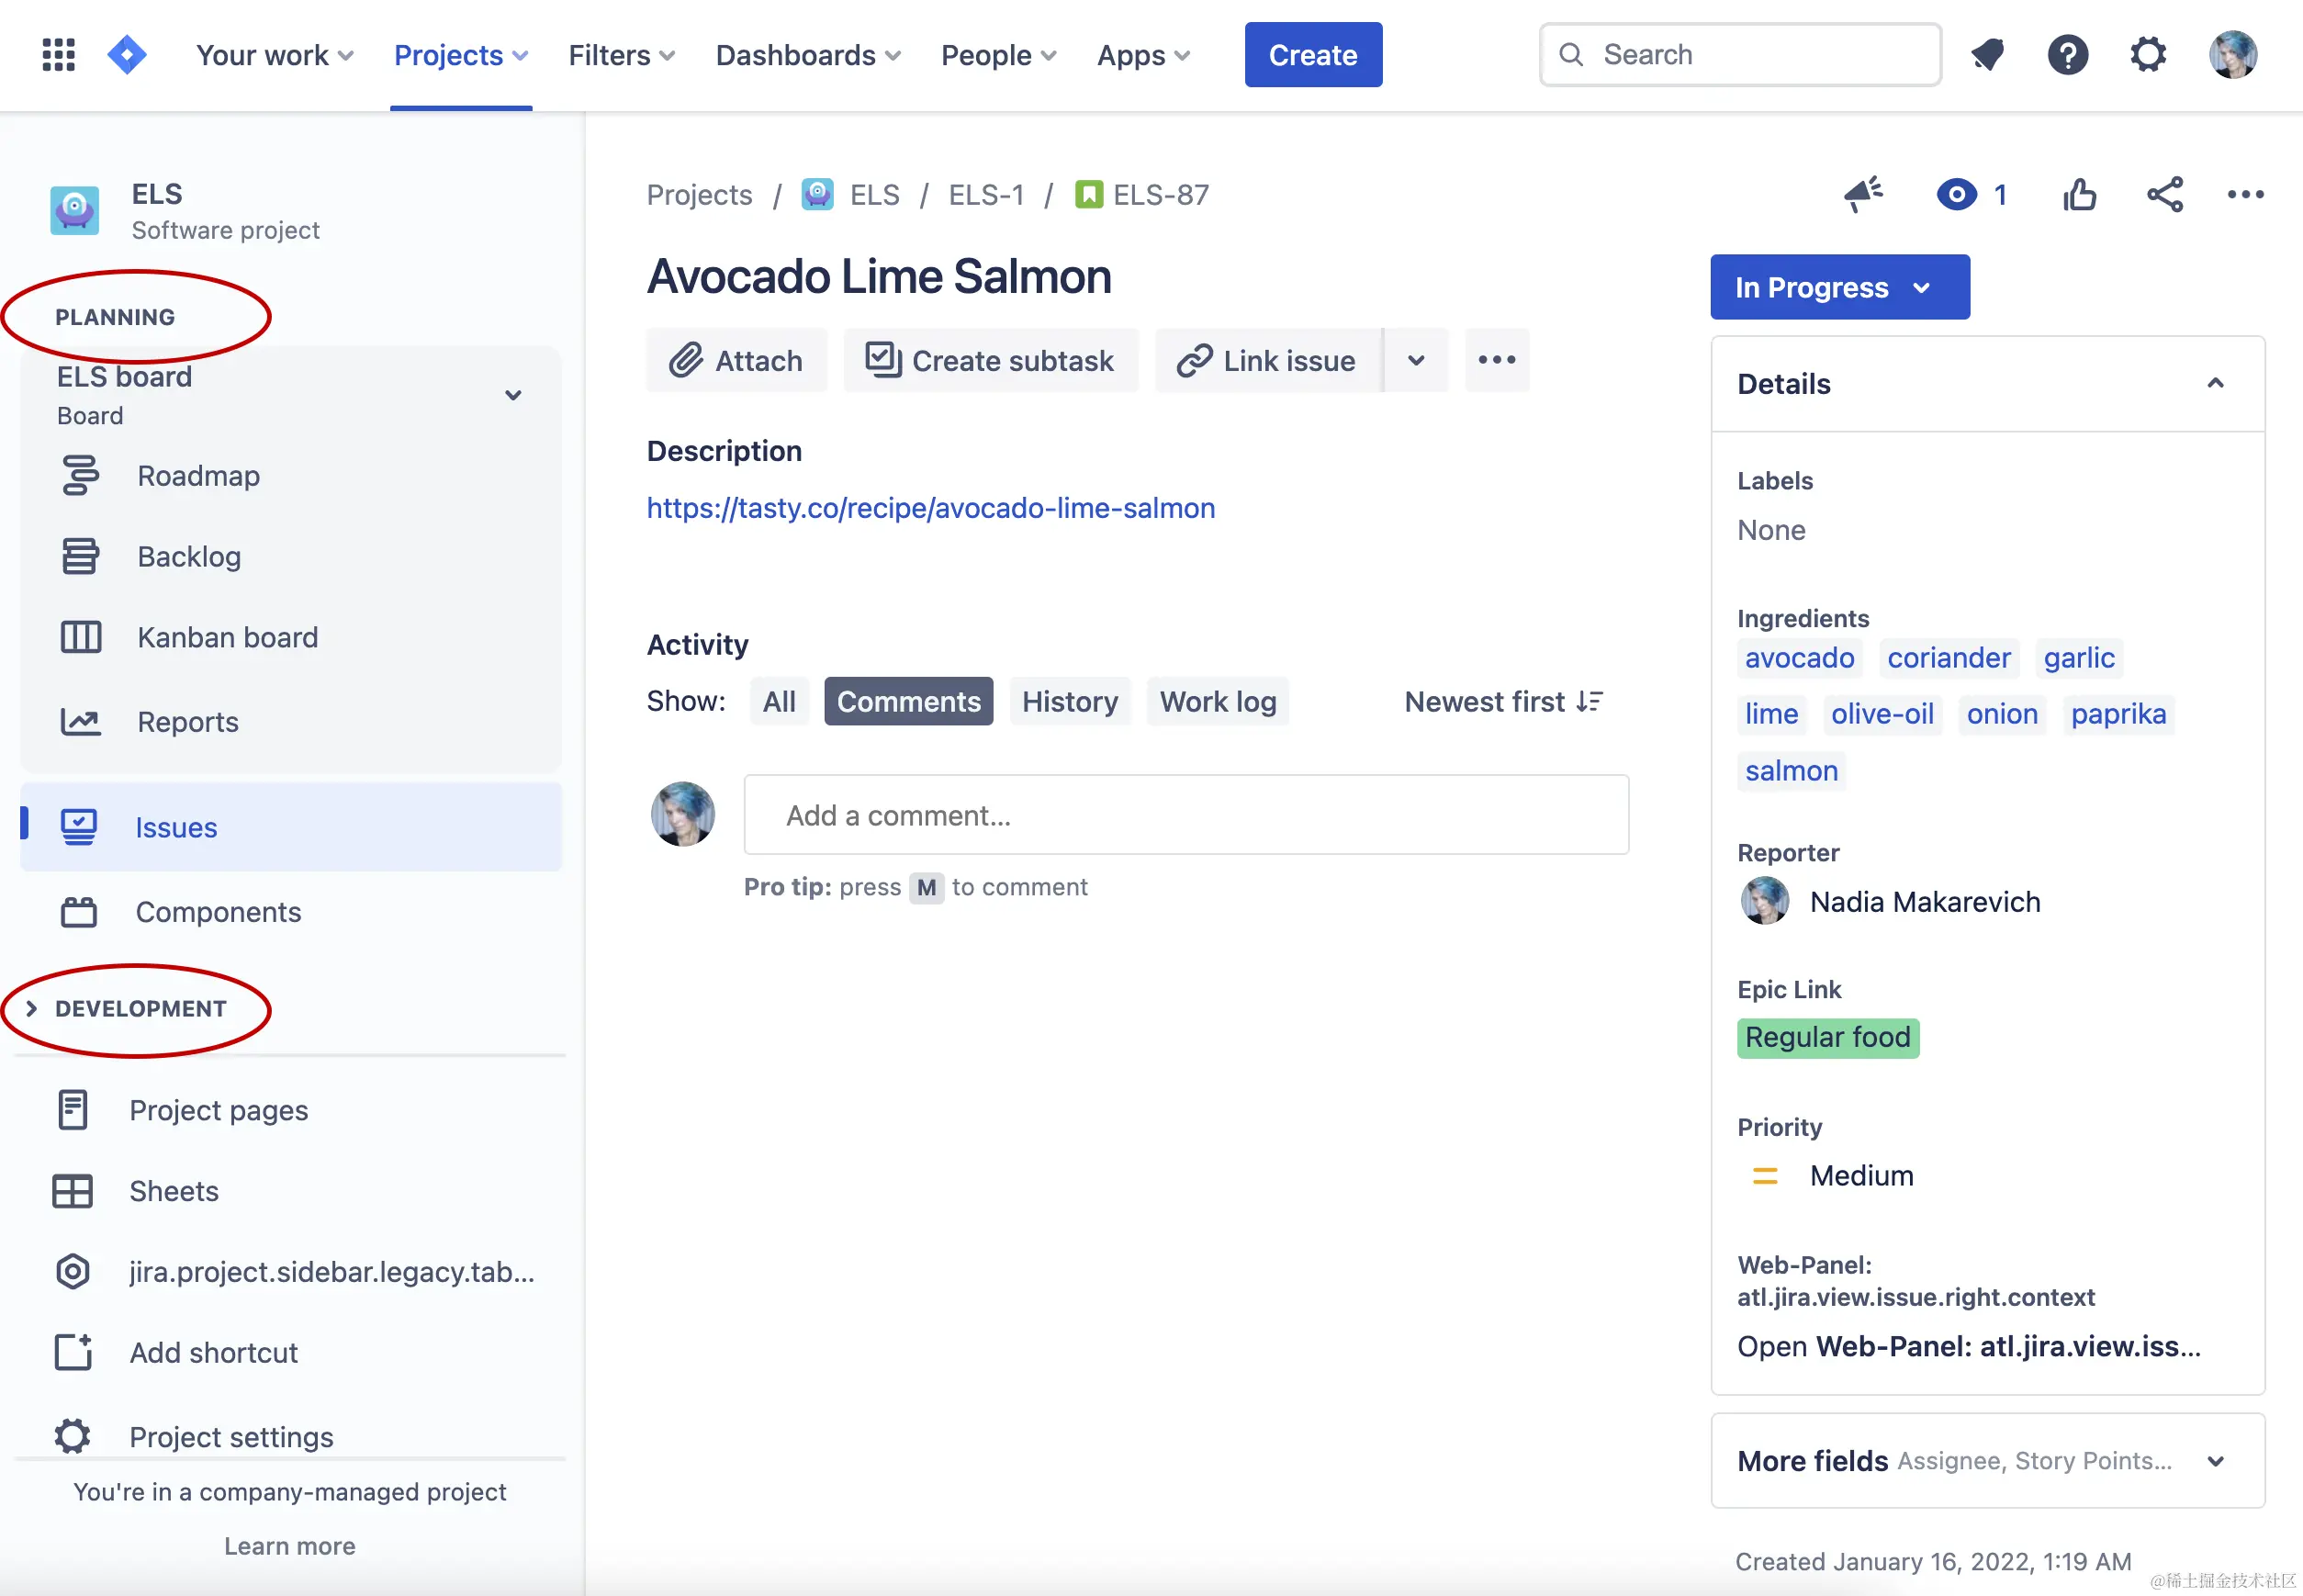Open the app switcher grid icon
The image size is (2303, 1596).
tap(58, 55)
